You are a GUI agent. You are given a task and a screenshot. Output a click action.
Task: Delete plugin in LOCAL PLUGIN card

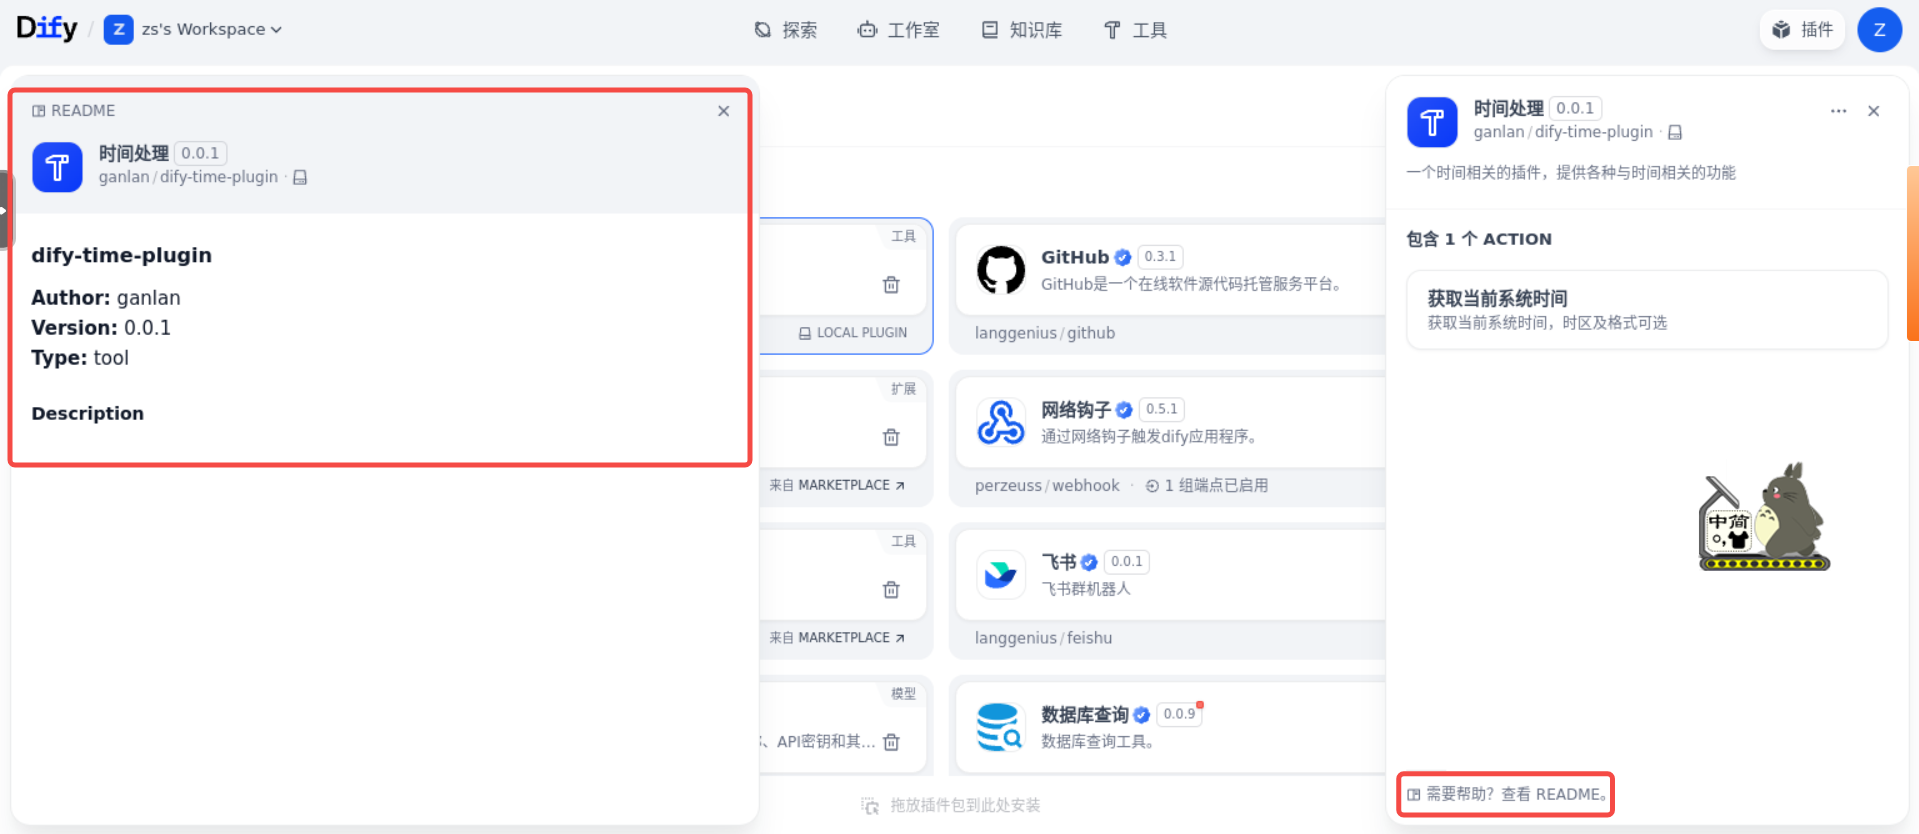(x=891, y=285)
